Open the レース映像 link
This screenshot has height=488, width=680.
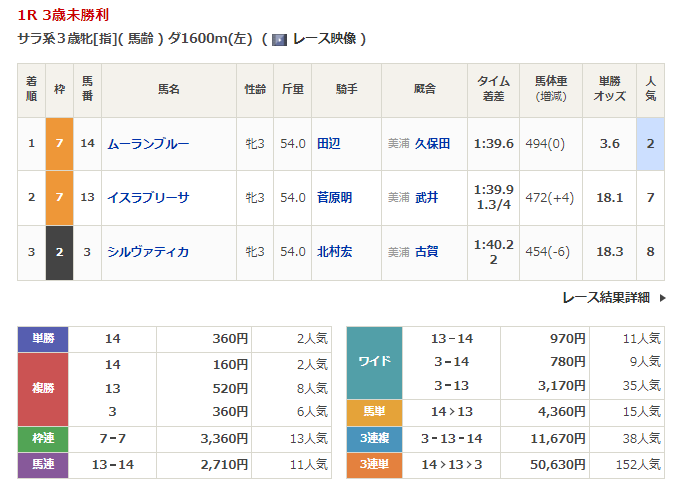[324, 39]
